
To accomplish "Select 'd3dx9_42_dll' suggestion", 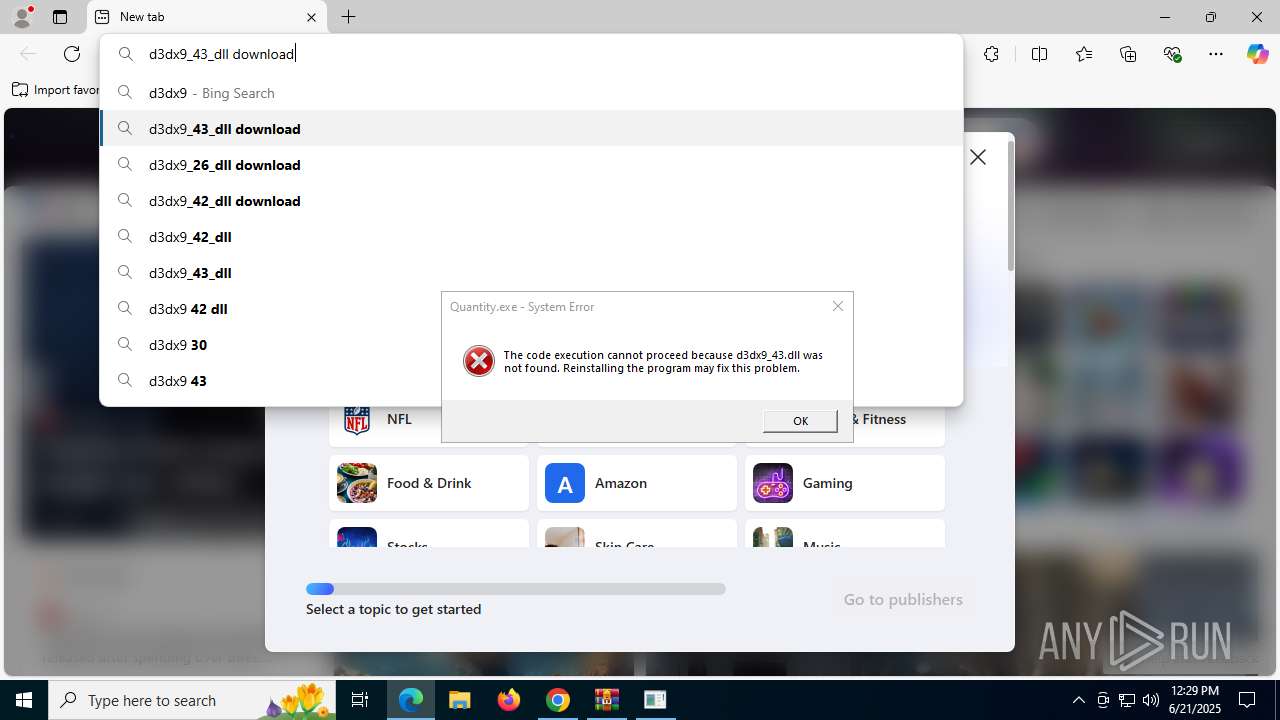I will (531, 237).
